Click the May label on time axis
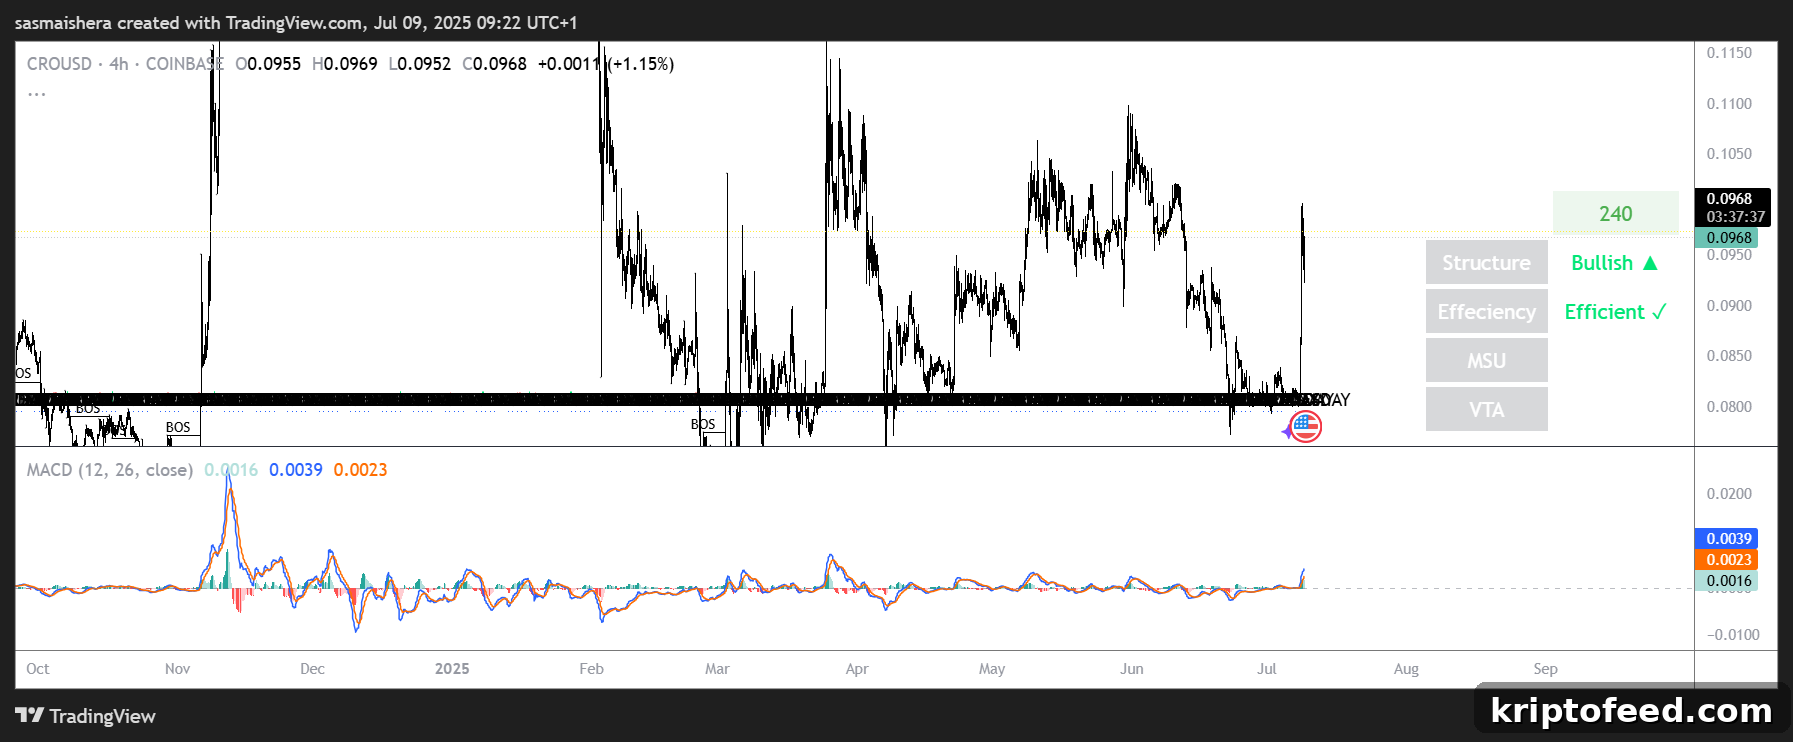This screenshot has height=742, width=1793. click(x=992, y=669)
